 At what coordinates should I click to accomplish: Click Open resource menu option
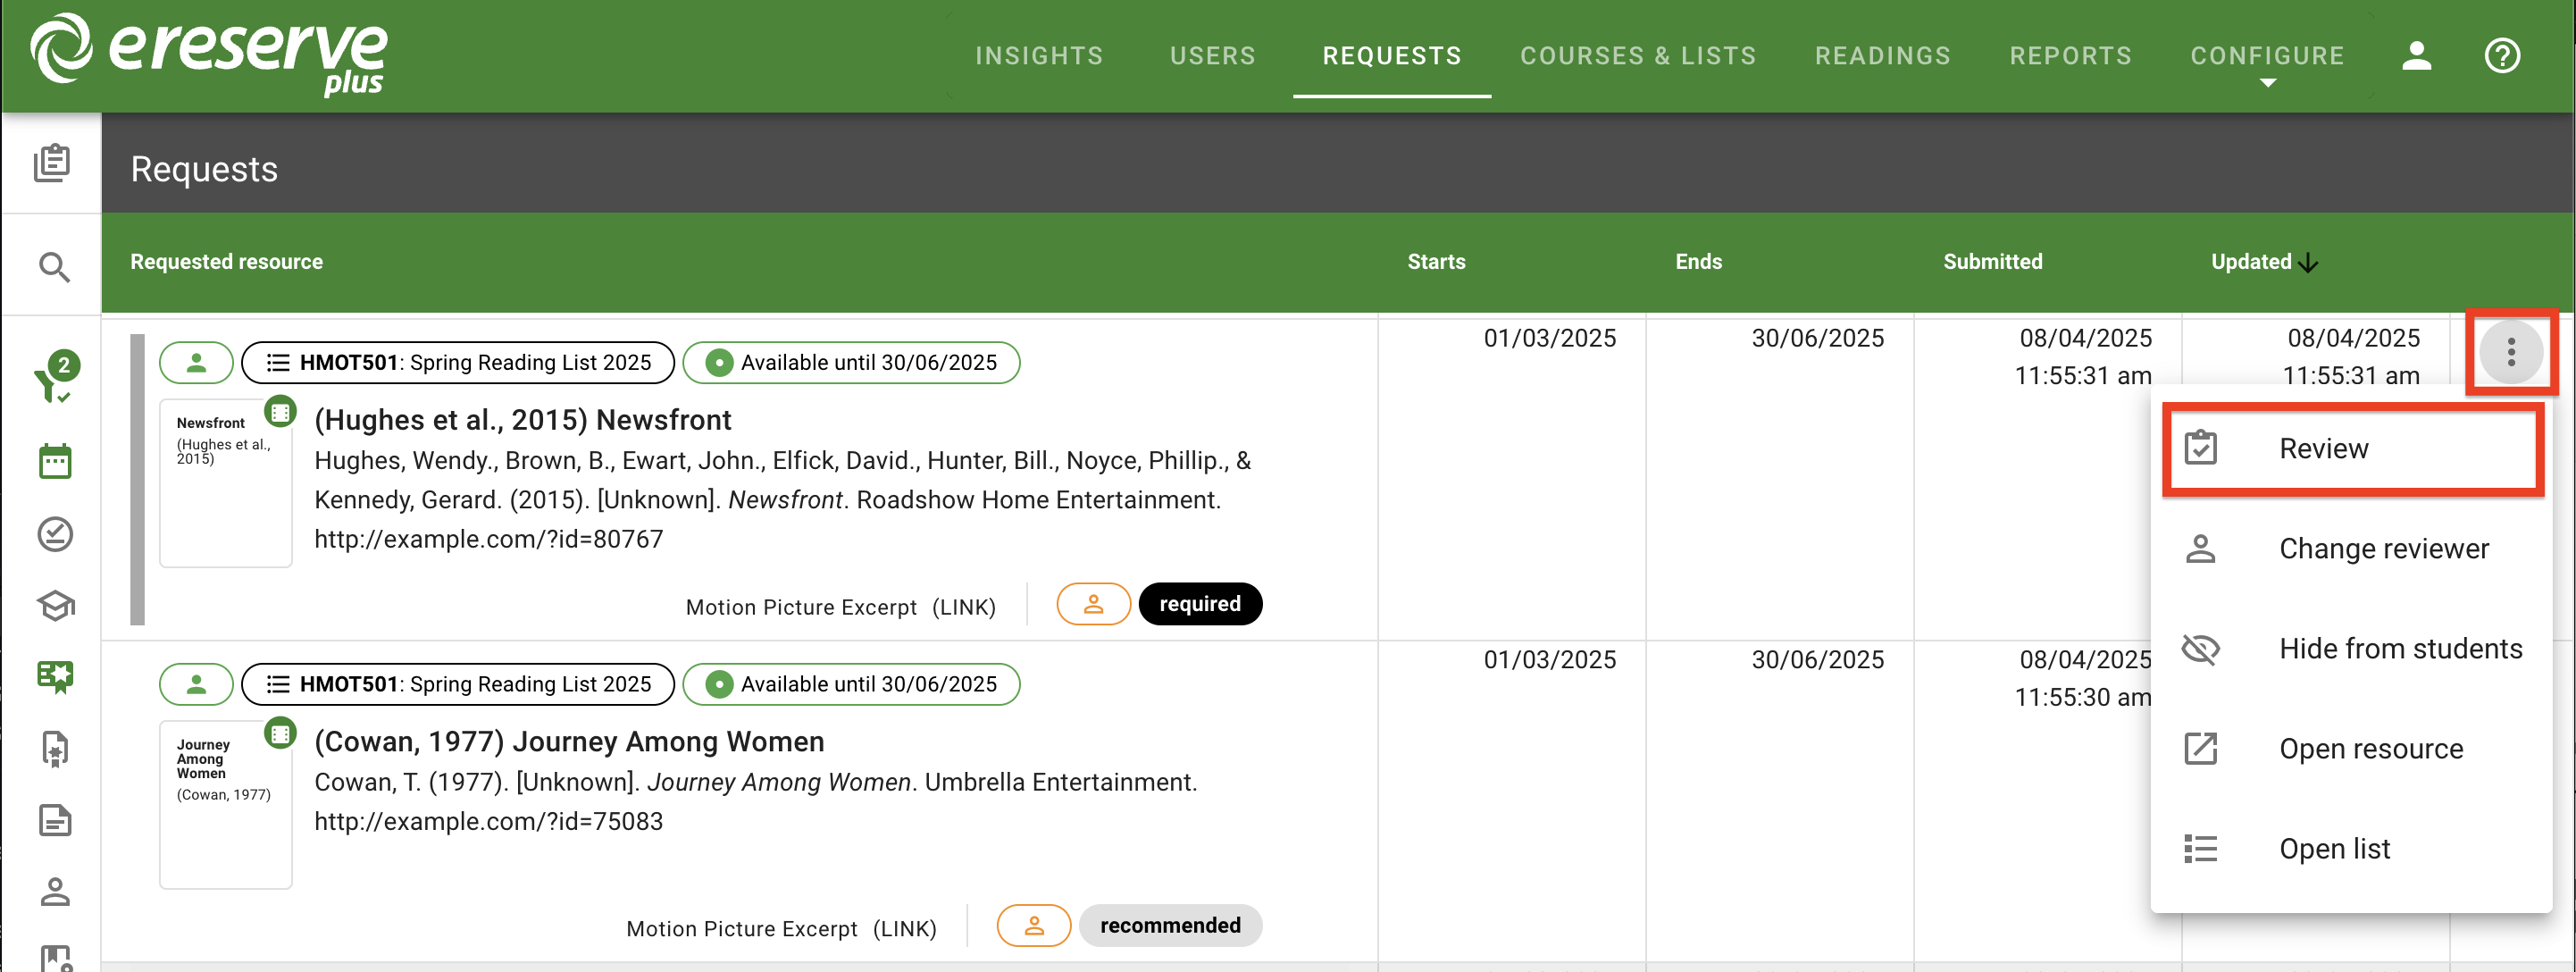click(2369, 749)
